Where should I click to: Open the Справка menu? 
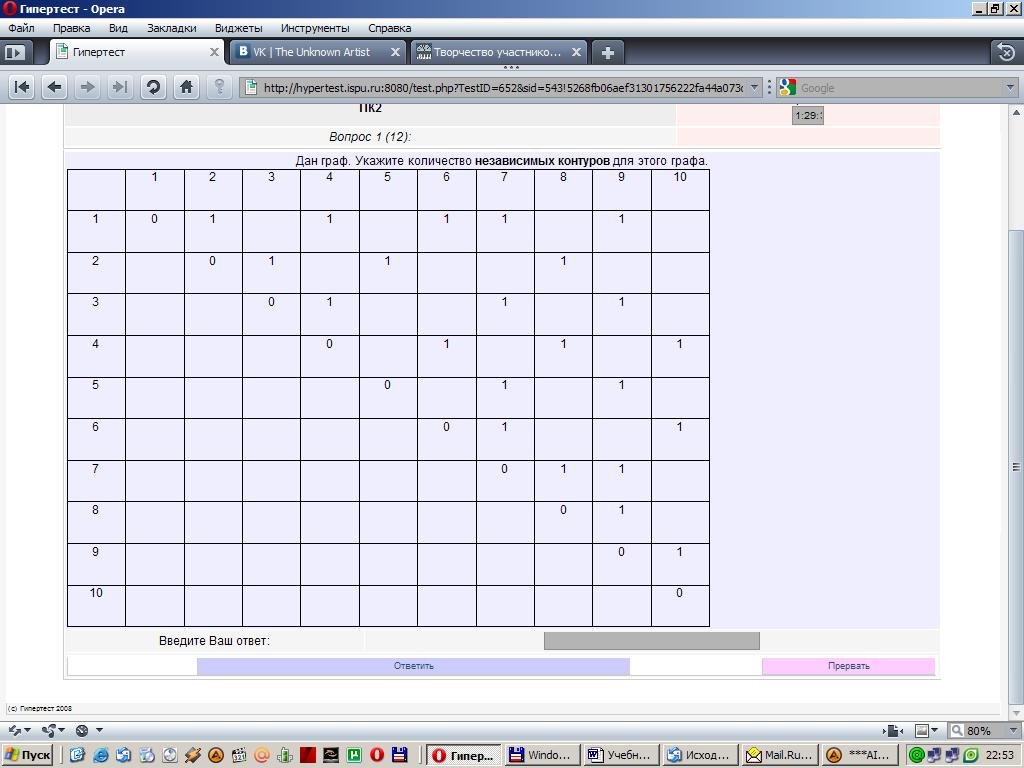pos(389,28)
